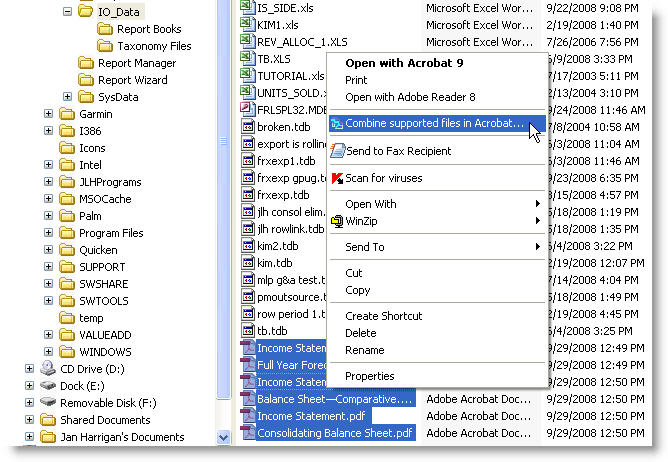Click the FRLSPL32.MDB Access database icon
The height and width of the screenshot is (462, 668).
point(247,109)
